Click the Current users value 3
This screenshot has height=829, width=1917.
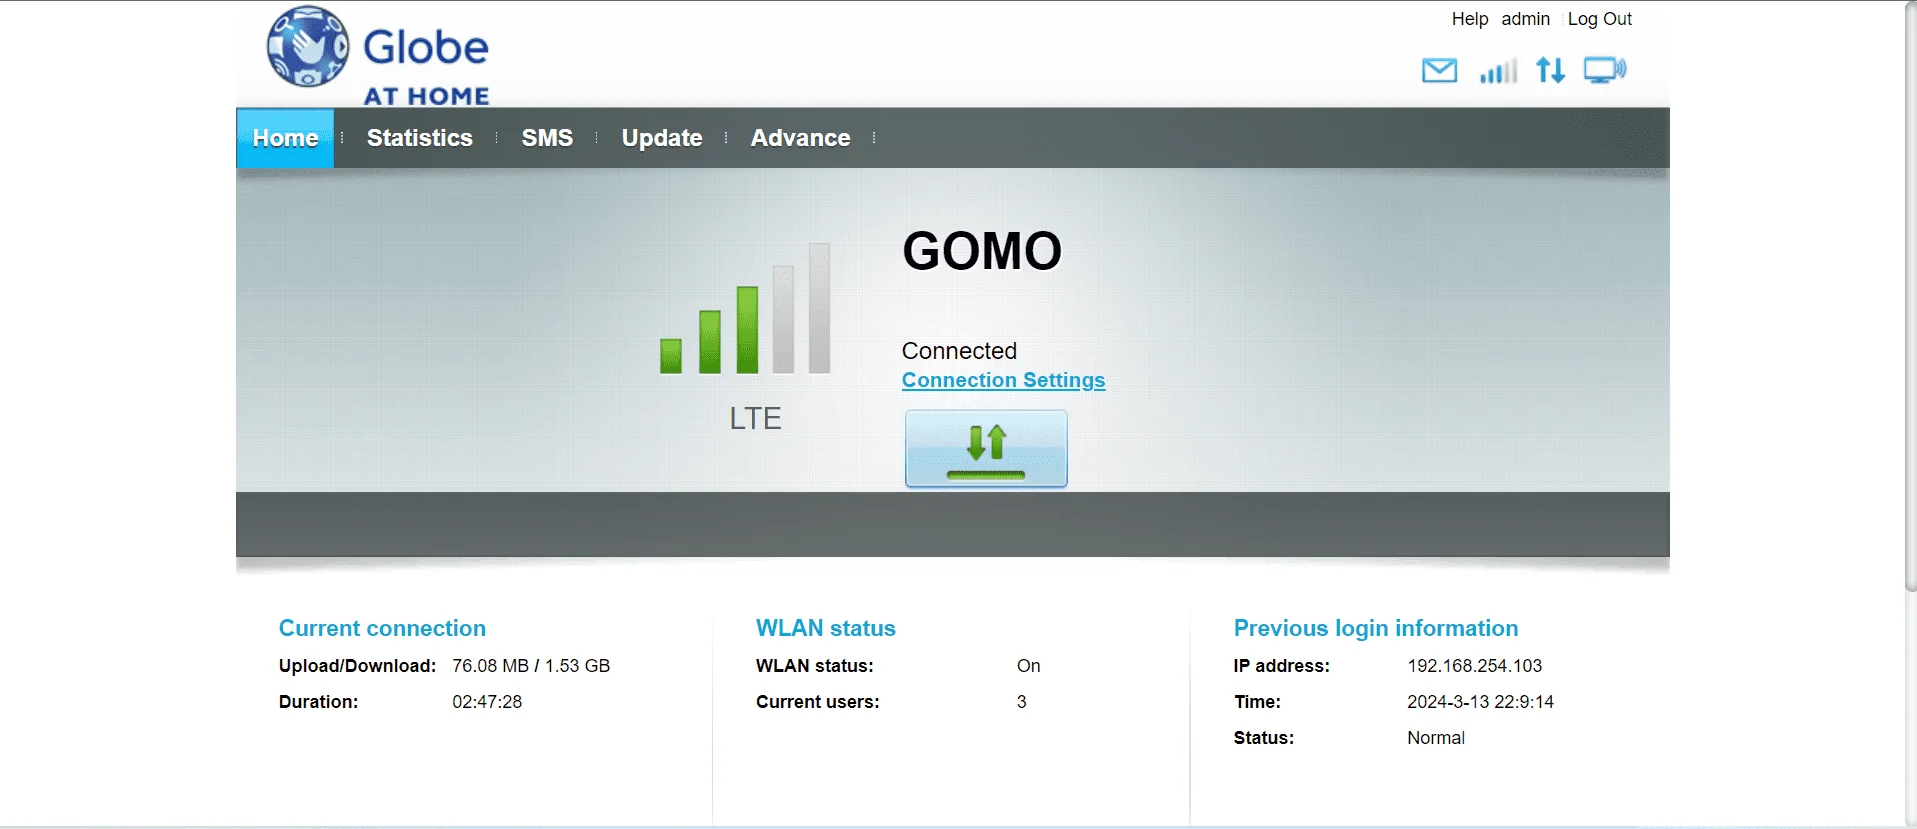[1022, 702]
